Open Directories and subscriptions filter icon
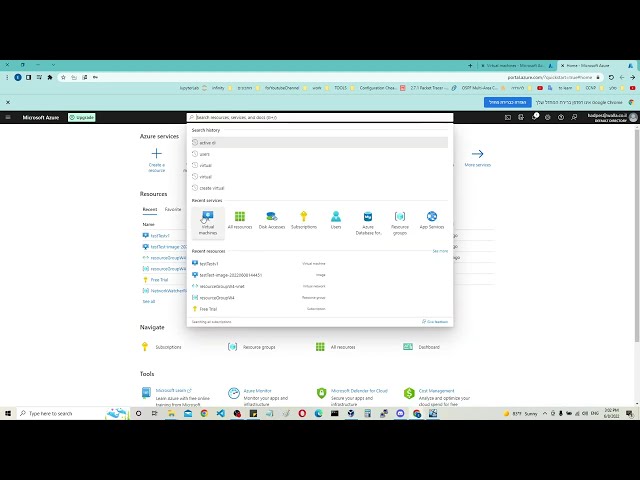The width and height of the screenshot is (640, 480). click(521, 117)
